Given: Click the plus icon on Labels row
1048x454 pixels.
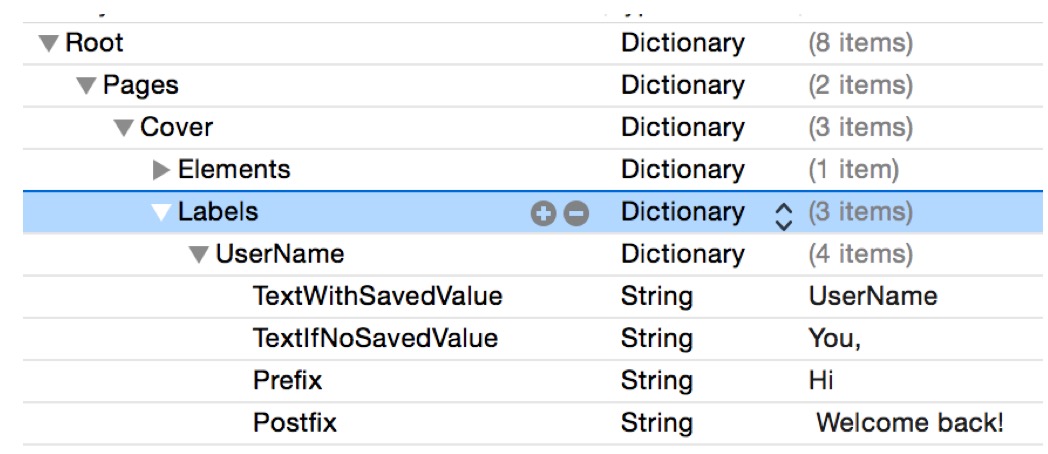Looking at the screenshot, I should click(x=542, y=213).
